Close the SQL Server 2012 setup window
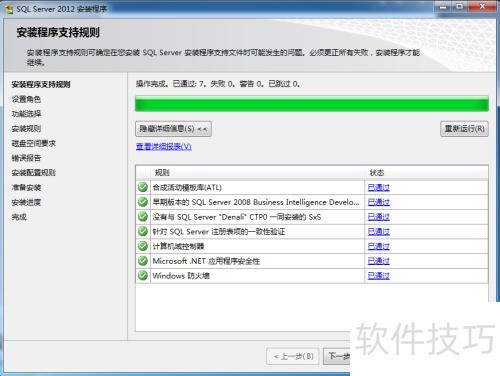This screenshot has height=376, width=500. click(482, 7)
